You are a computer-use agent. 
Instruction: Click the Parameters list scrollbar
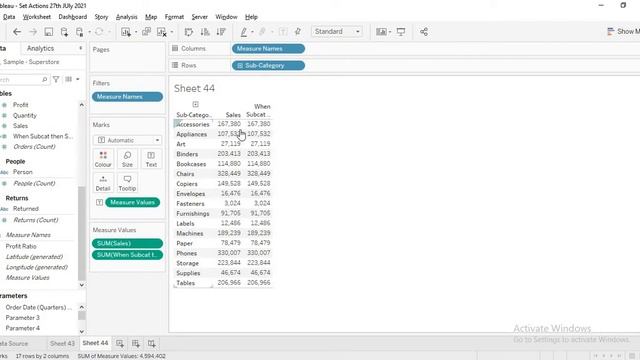(82, 316)
